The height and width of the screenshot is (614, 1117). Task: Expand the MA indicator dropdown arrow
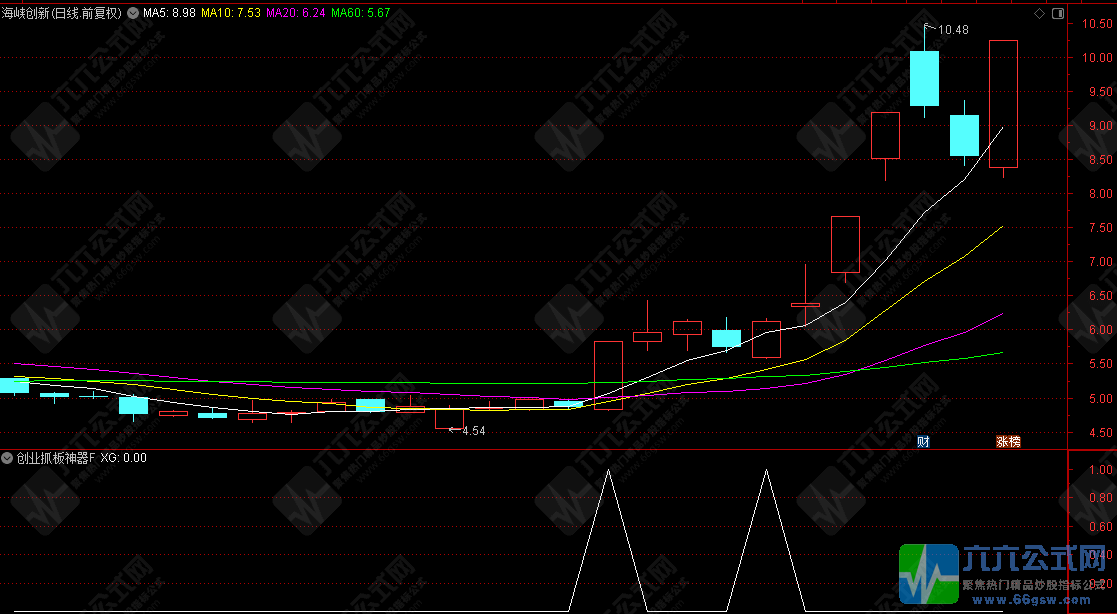point(133,14)
